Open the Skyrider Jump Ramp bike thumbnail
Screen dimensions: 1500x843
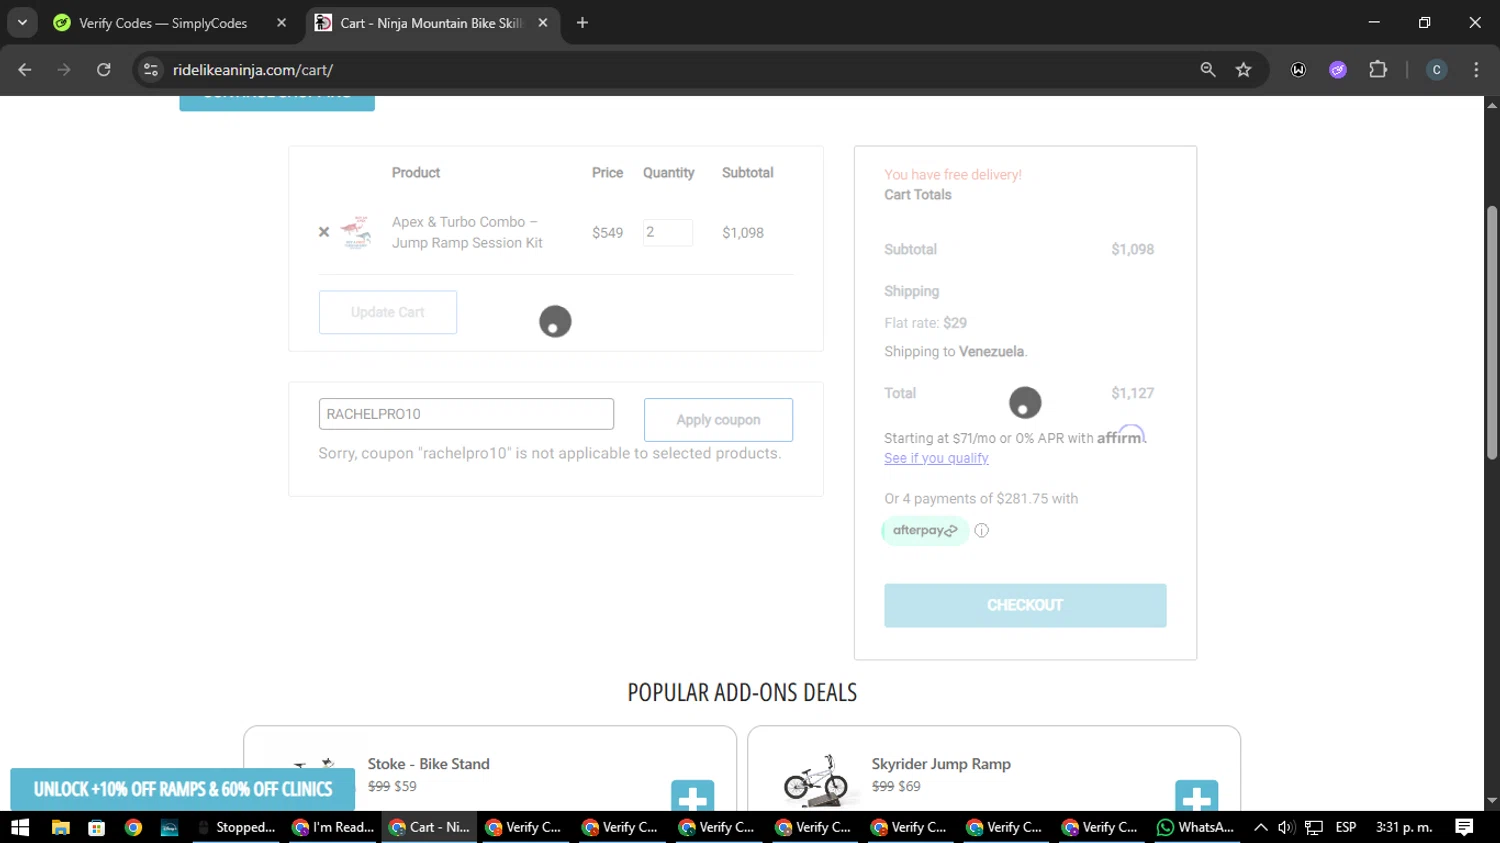click(816, 780)
